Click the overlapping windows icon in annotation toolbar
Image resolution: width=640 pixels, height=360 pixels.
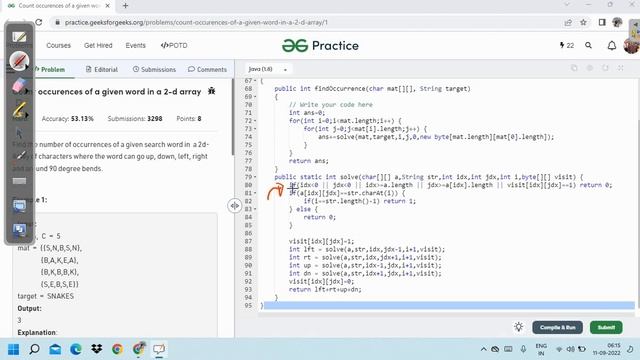click(x=19, y=230)
